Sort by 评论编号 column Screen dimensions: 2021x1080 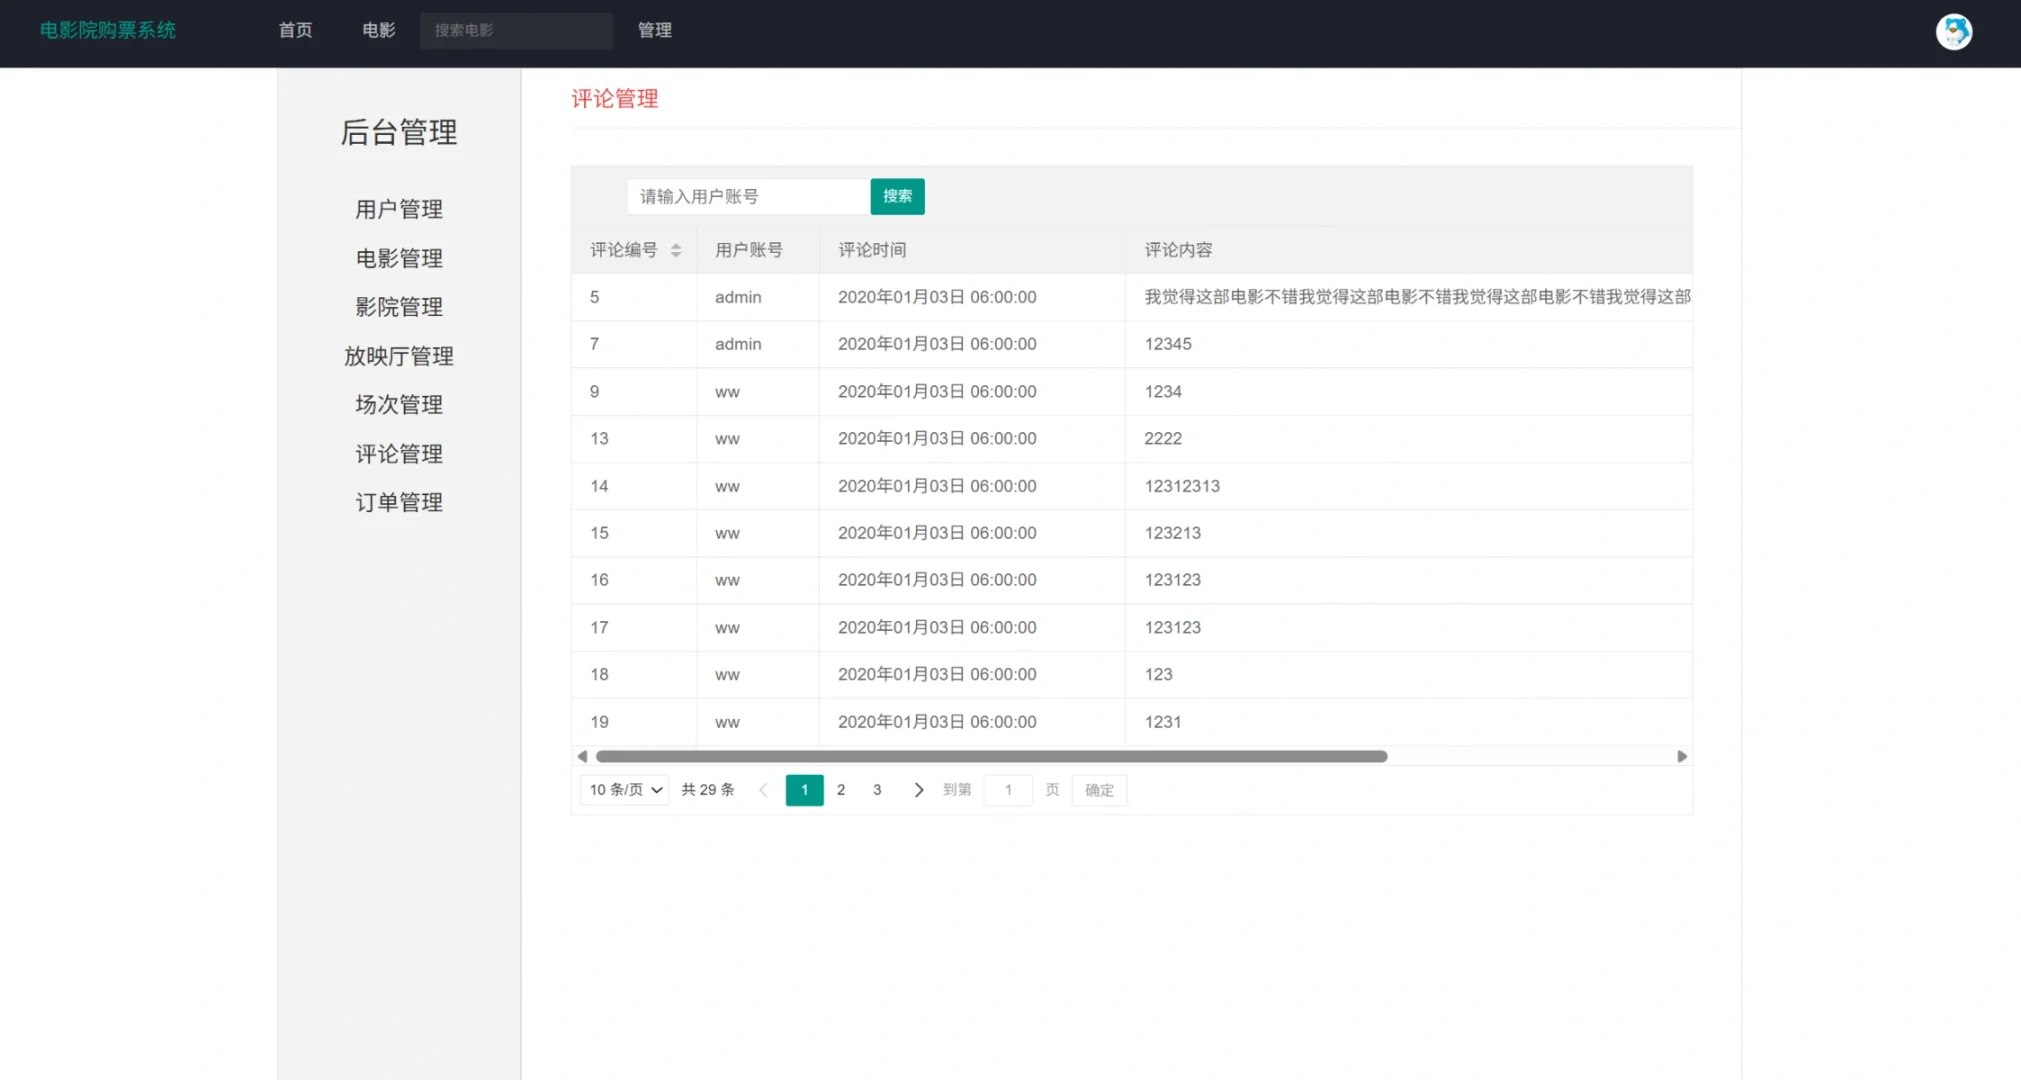click(x=623, y=250)
